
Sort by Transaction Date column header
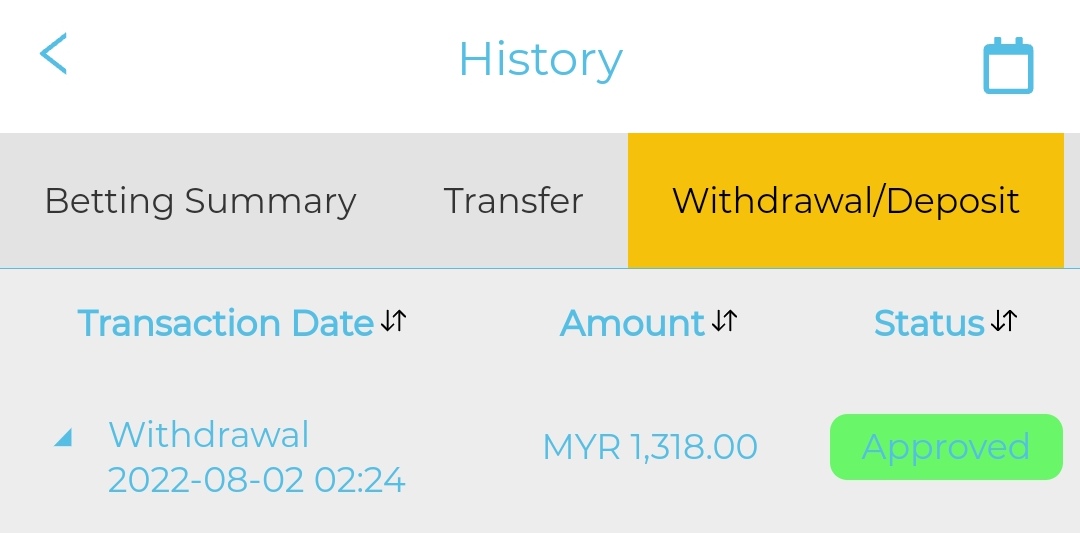coord(225,323)
